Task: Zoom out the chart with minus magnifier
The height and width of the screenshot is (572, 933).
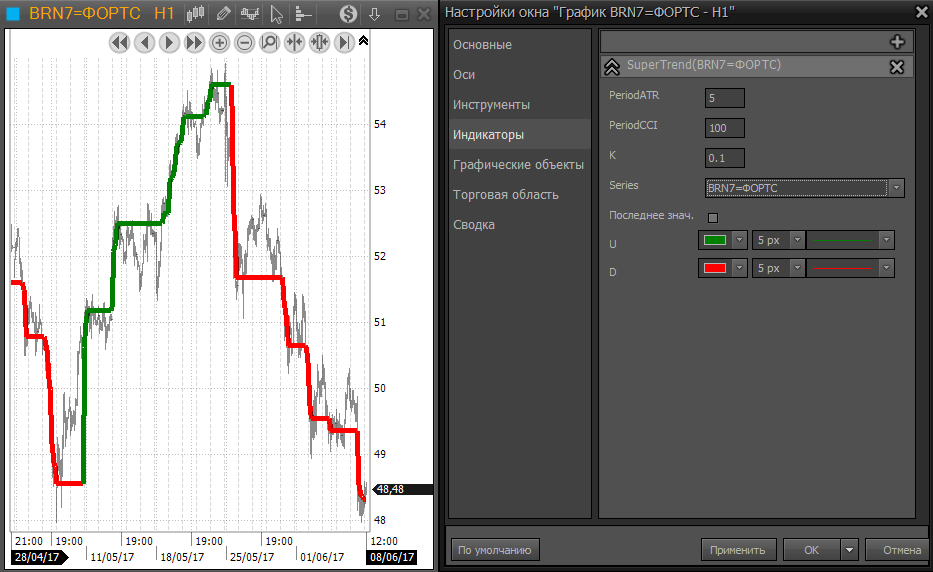Action: [x=244, y=42]
